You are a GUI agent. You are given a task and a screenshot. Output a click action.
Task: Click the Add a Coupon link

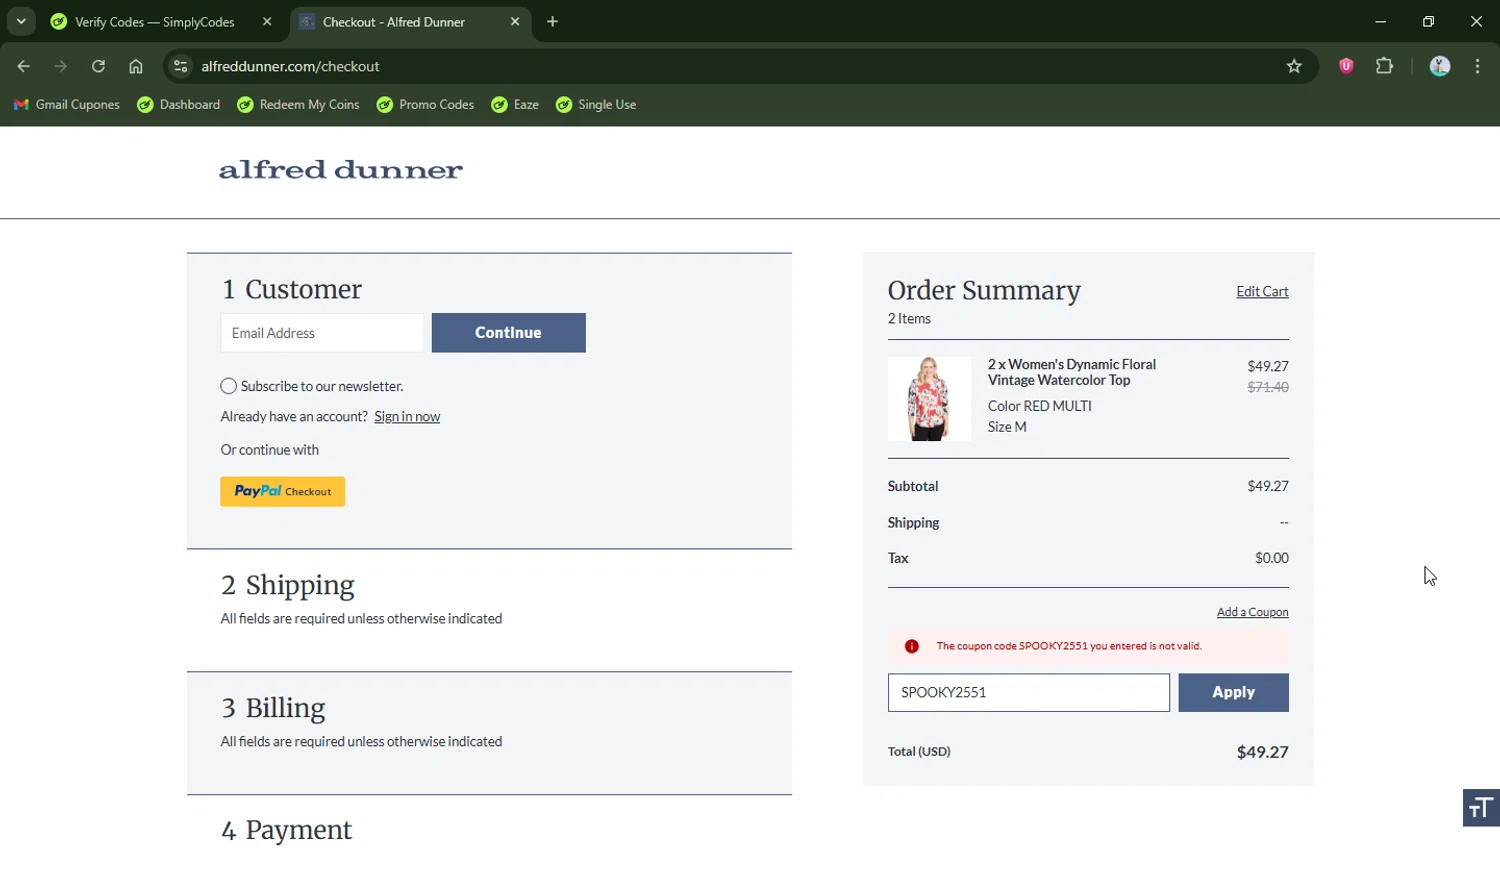tap(1252, 612)
